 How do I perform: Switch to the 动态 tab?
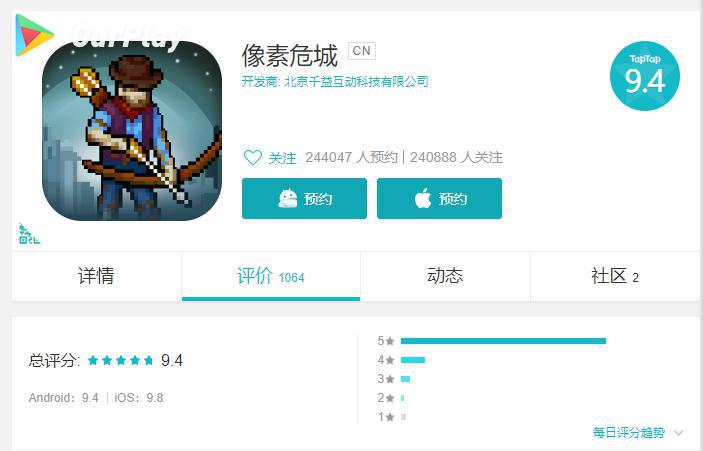coord(445,276)
